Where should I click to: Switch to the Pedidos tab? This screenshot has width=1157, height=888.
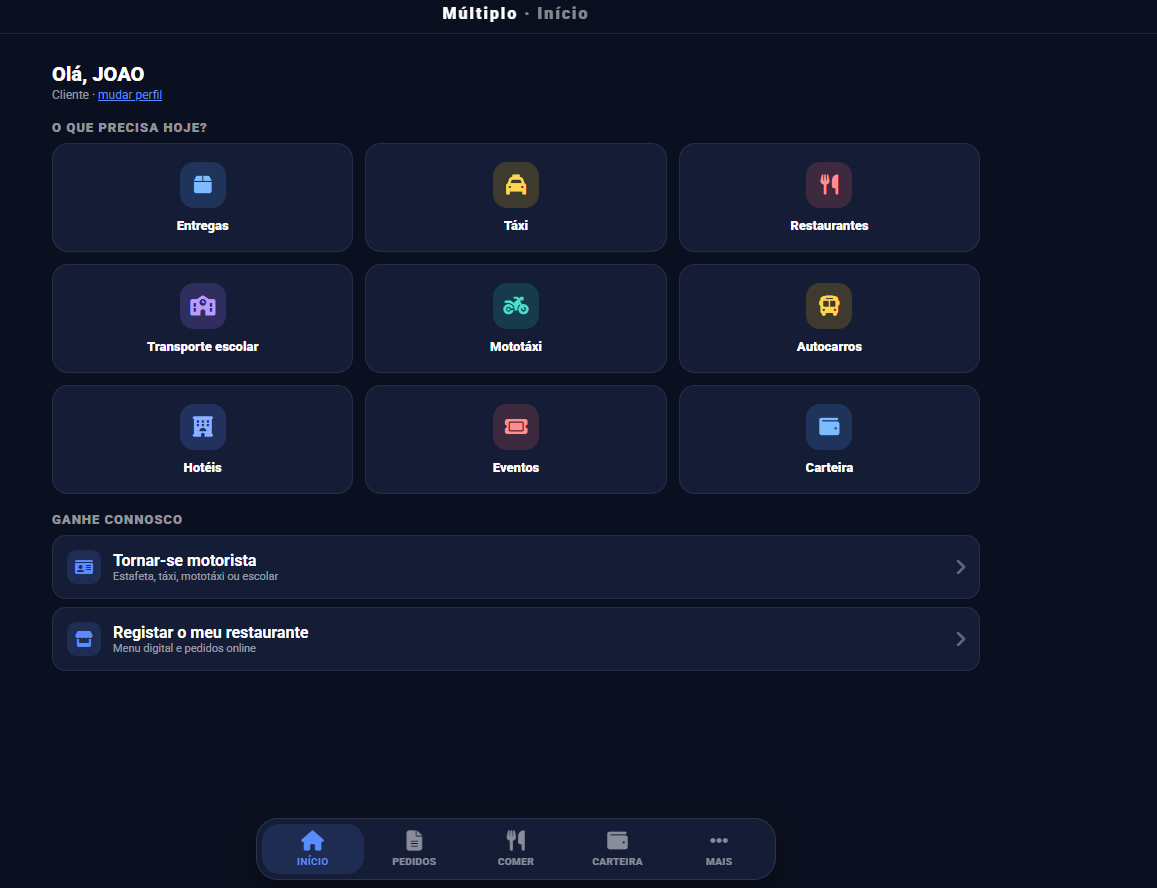point(414,849)
